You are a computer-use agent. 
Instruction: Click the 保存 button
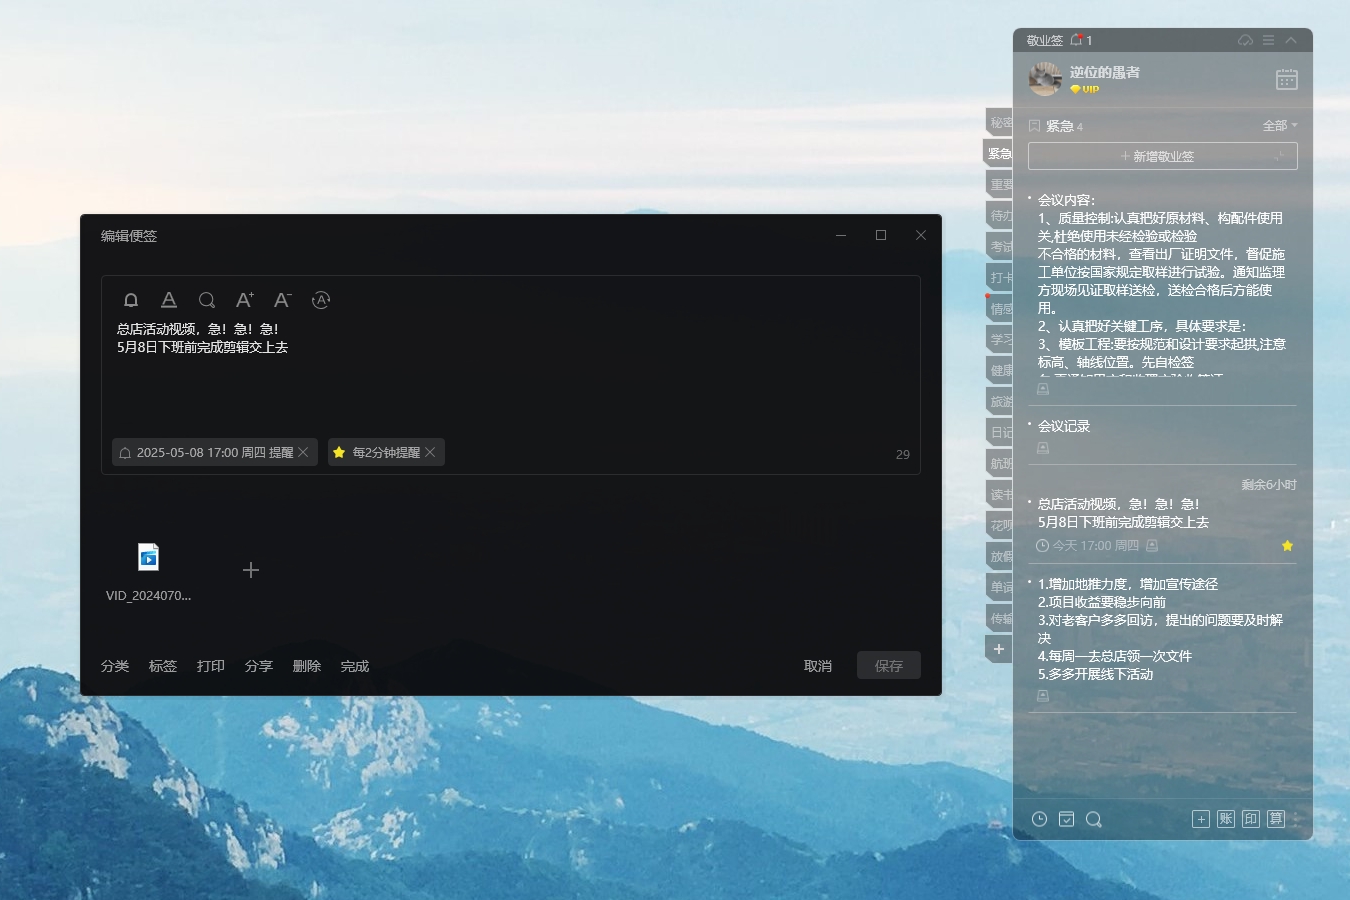click(x=889, y=666)
